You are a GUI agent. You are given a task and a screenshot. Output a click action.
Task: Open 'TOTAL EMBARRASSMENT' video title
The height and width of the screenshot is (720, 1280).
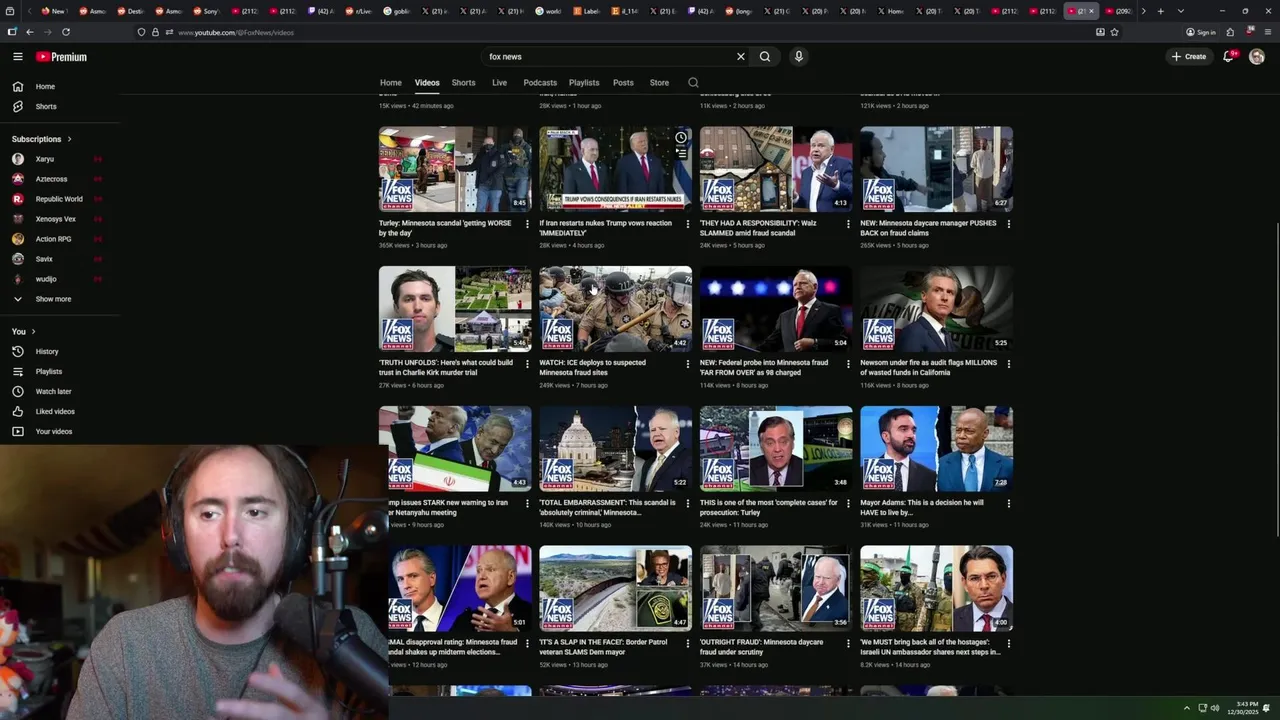(607, 508)
